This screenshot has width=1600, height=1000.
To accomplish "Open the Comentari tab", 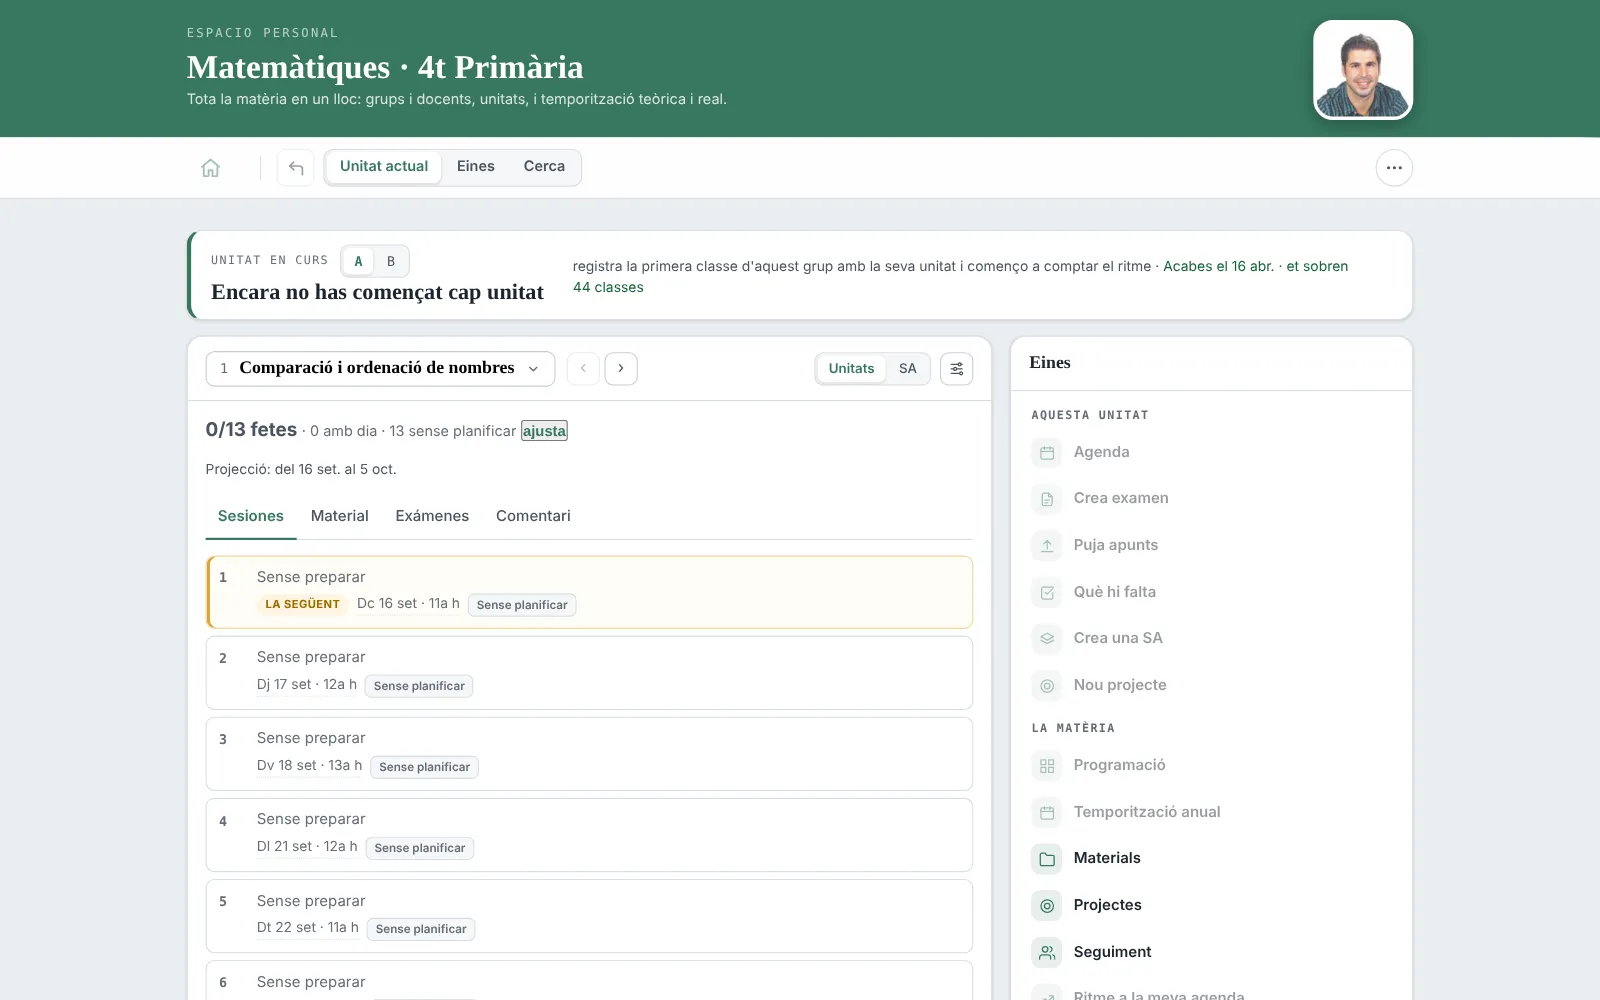I will click(533, 516).
